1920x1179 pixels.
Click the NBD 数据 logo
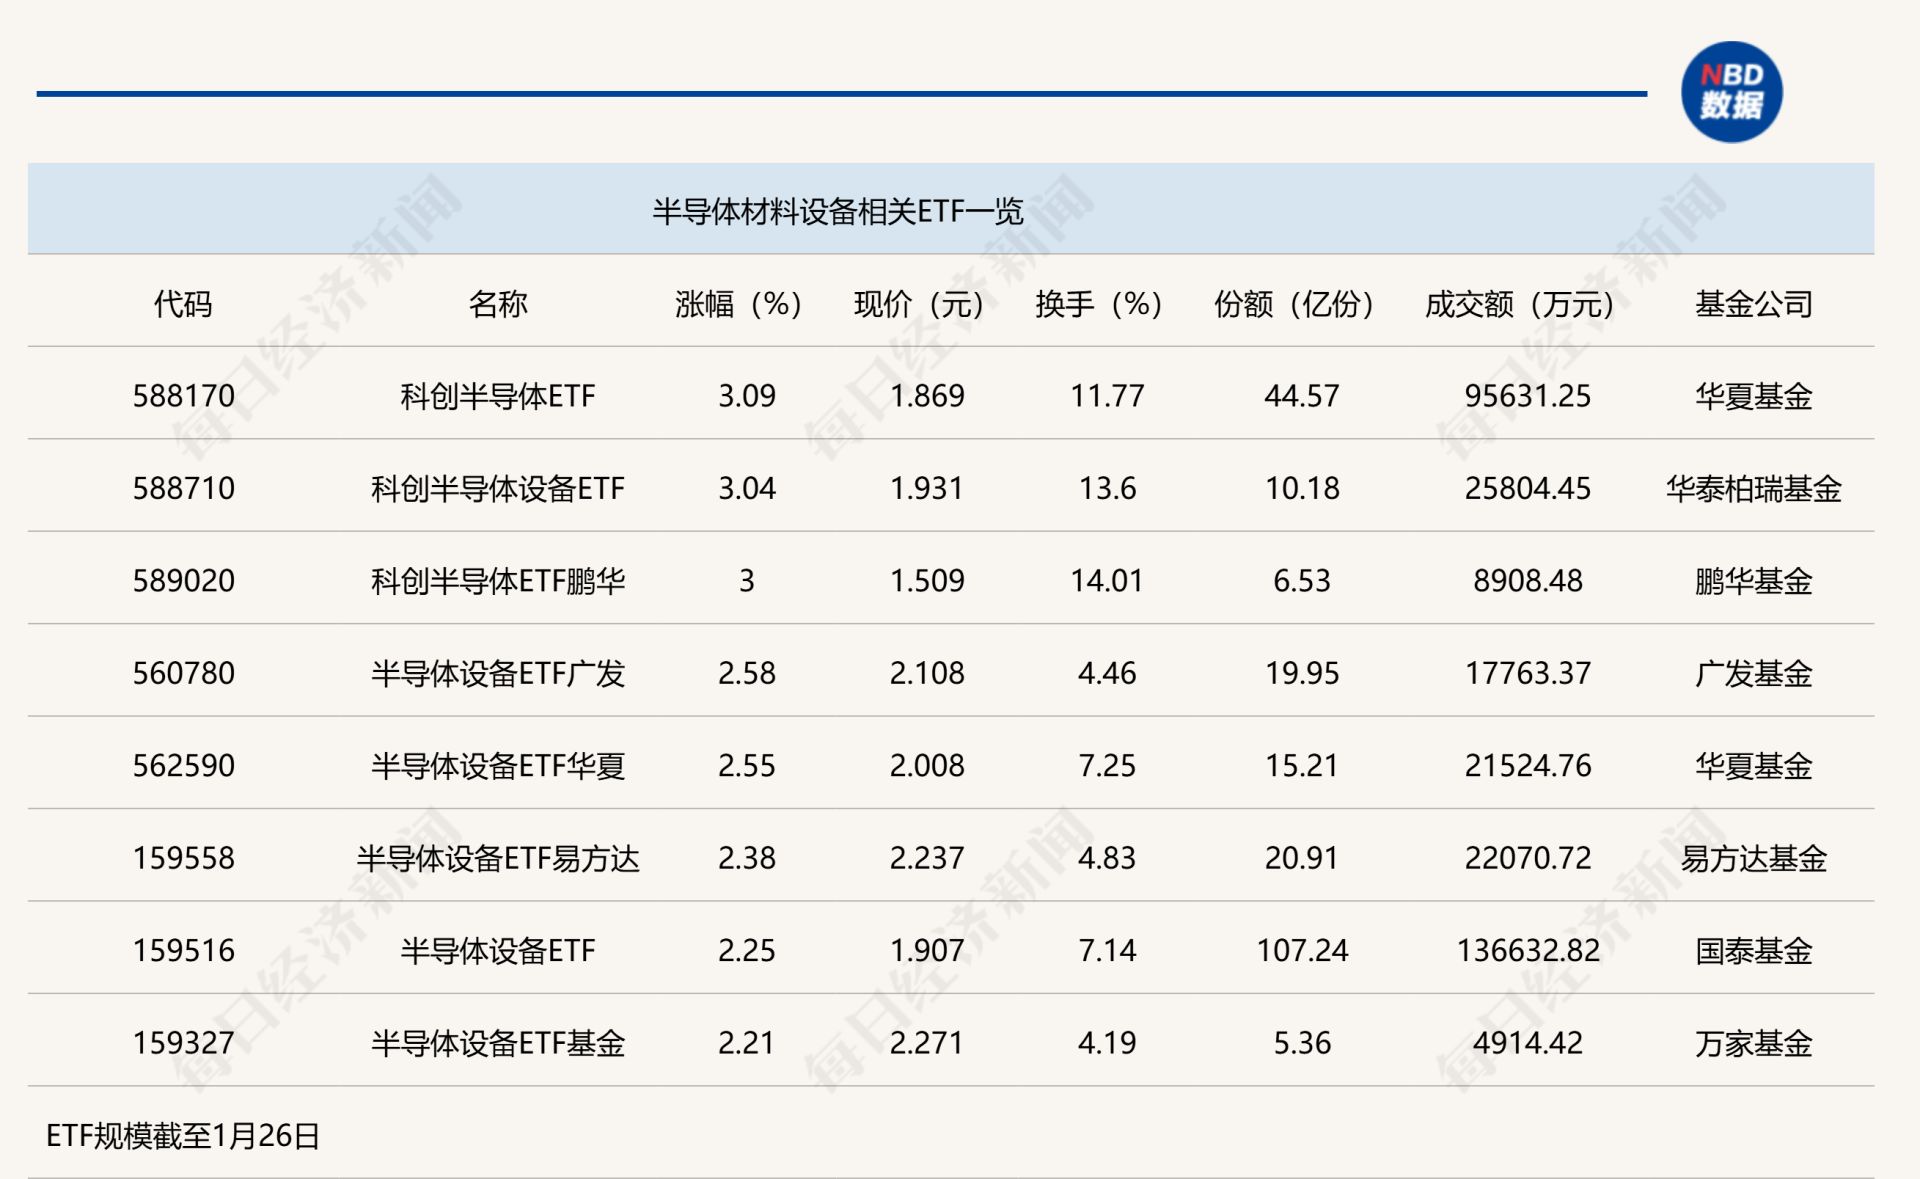[1733, 92]
